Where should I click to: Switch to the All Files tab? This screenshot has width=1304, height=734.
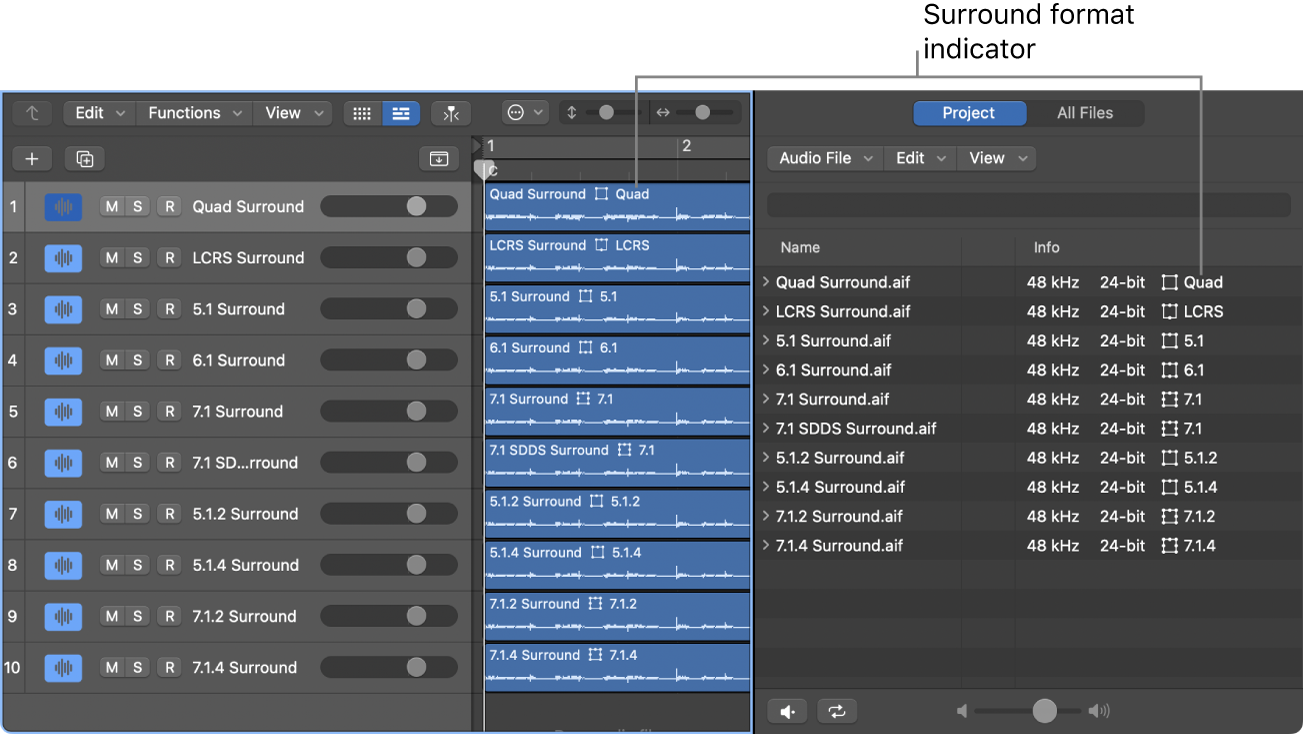(x=1086, y=113)
